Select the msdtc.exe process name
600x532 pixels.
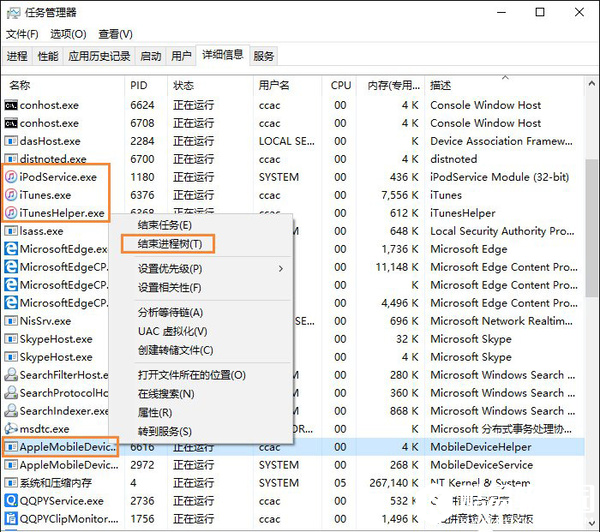point(44,429)
